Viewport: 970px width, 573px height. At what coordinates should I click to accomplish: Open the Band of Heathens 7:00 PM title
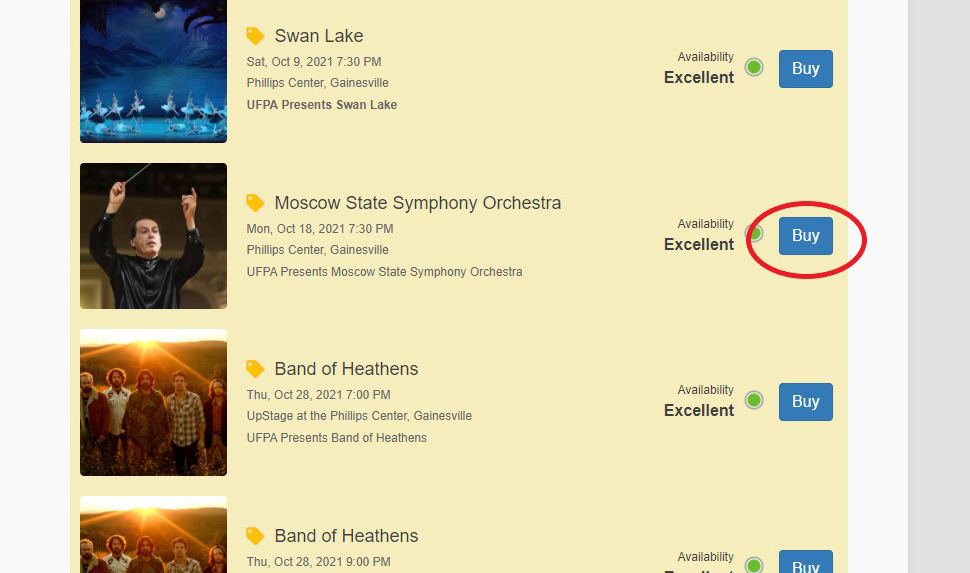coord(346,369)
